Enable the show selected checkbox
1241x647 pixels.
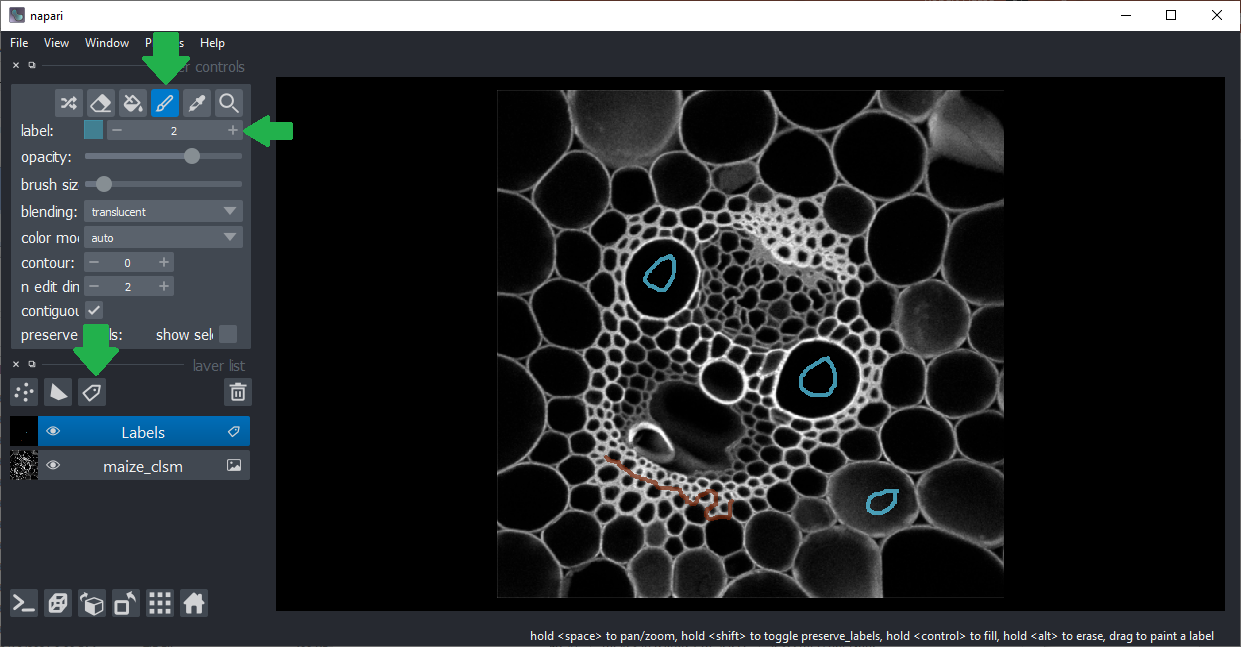tap(228, 334)
